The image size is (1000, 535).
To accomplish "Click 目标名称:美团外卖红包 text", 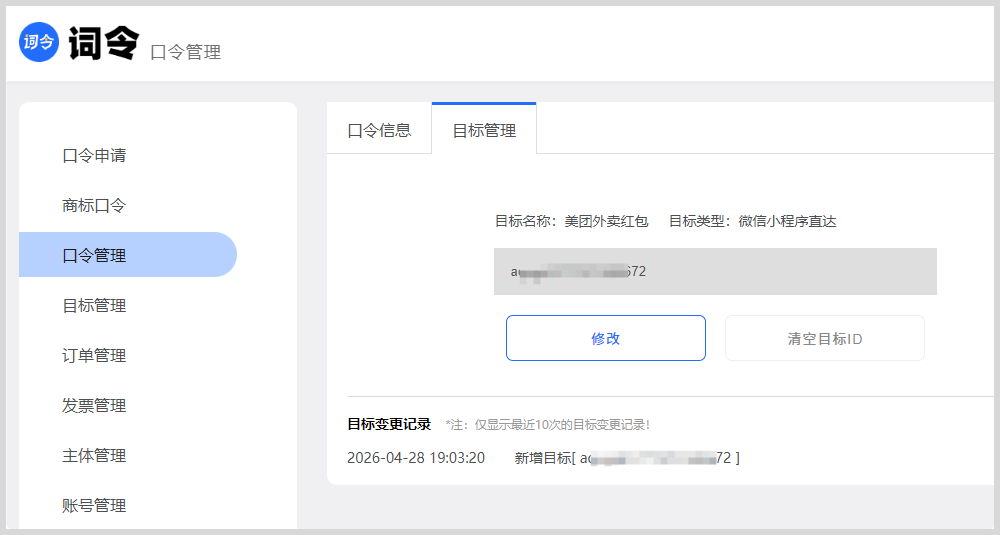I will coord(571,221).
